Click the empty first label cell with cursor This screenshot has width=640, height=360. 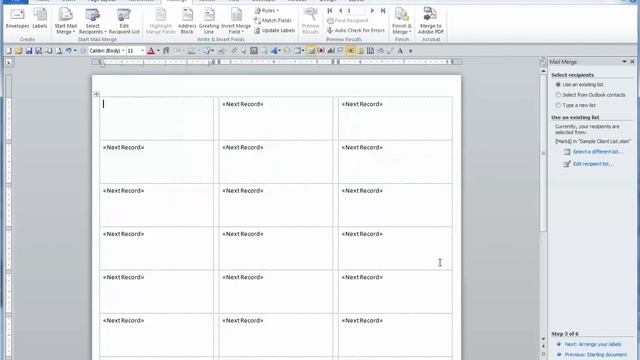tap(156, 118)
